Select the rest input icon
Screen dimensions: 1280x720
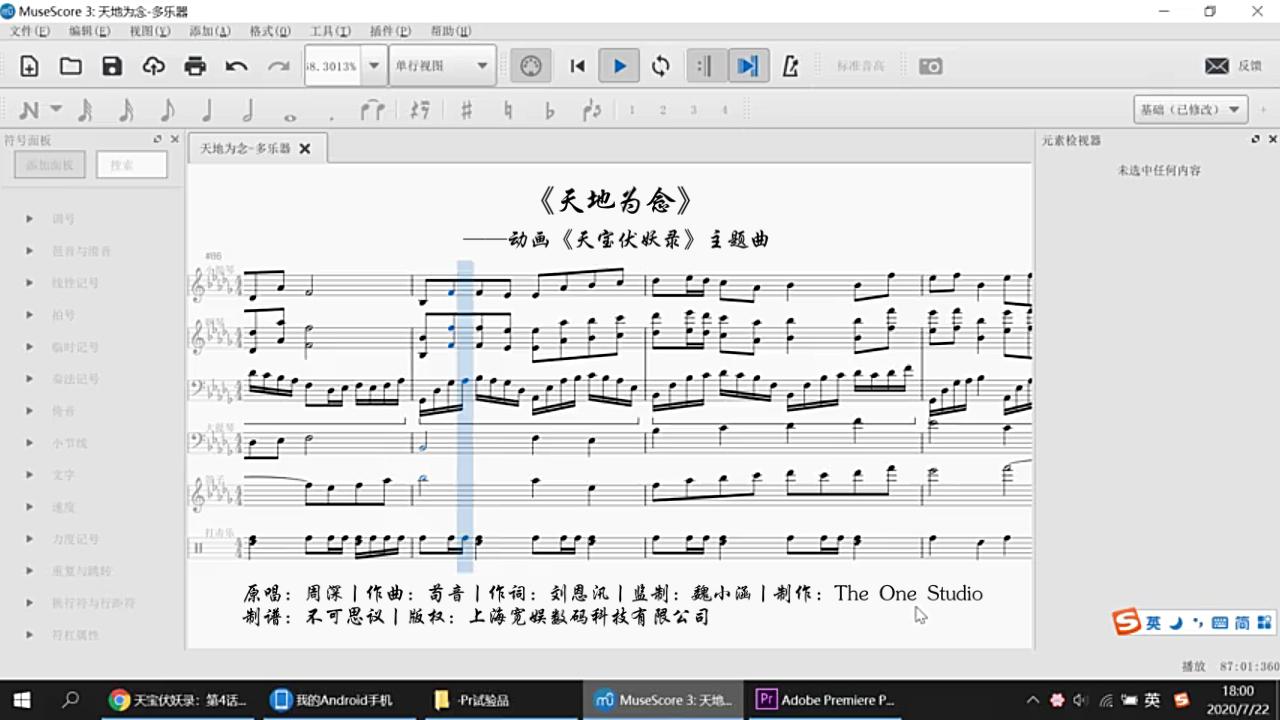pos(420,110)
